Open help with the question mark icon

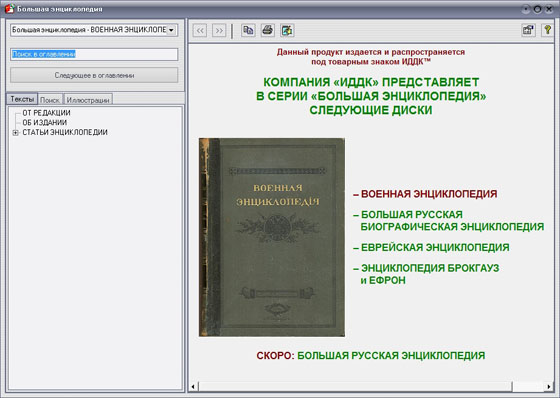click(548, 30)
